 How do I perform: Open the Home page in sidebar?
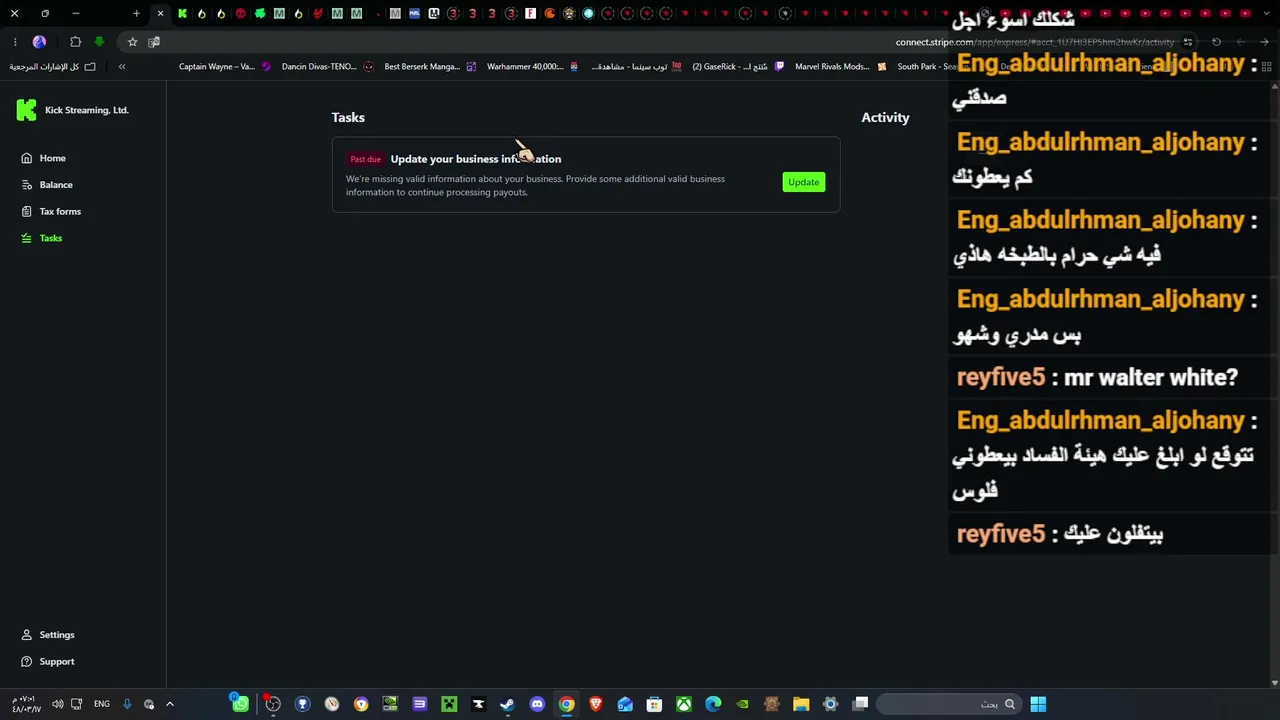43,158
